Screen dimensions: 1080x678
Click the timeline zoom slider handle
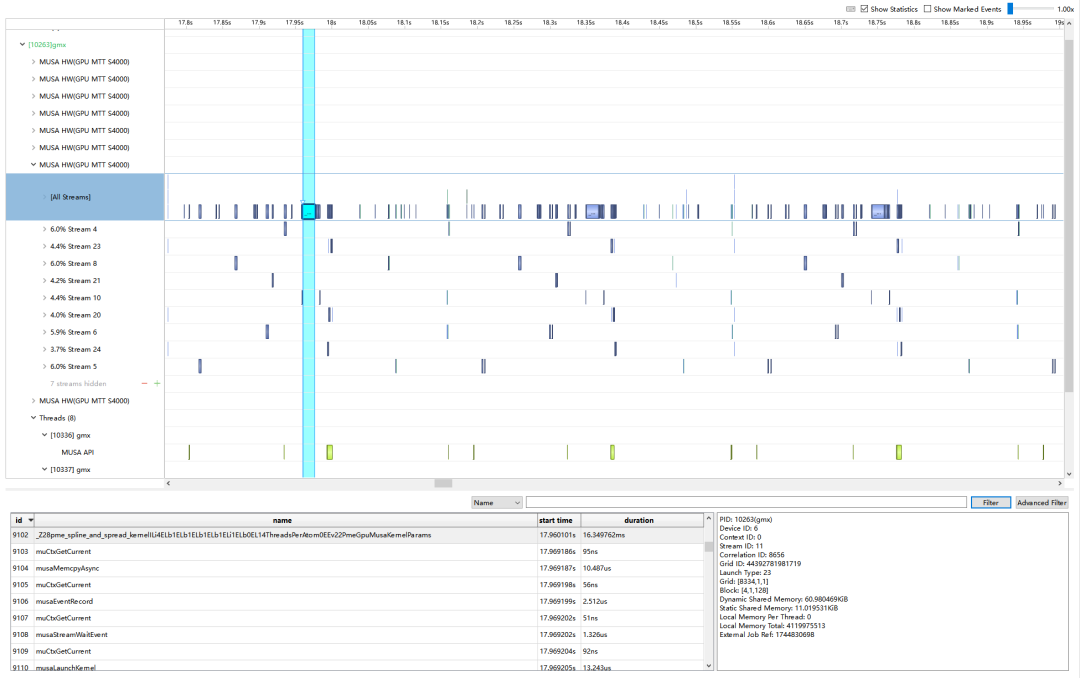click(x=1010, y=9)
